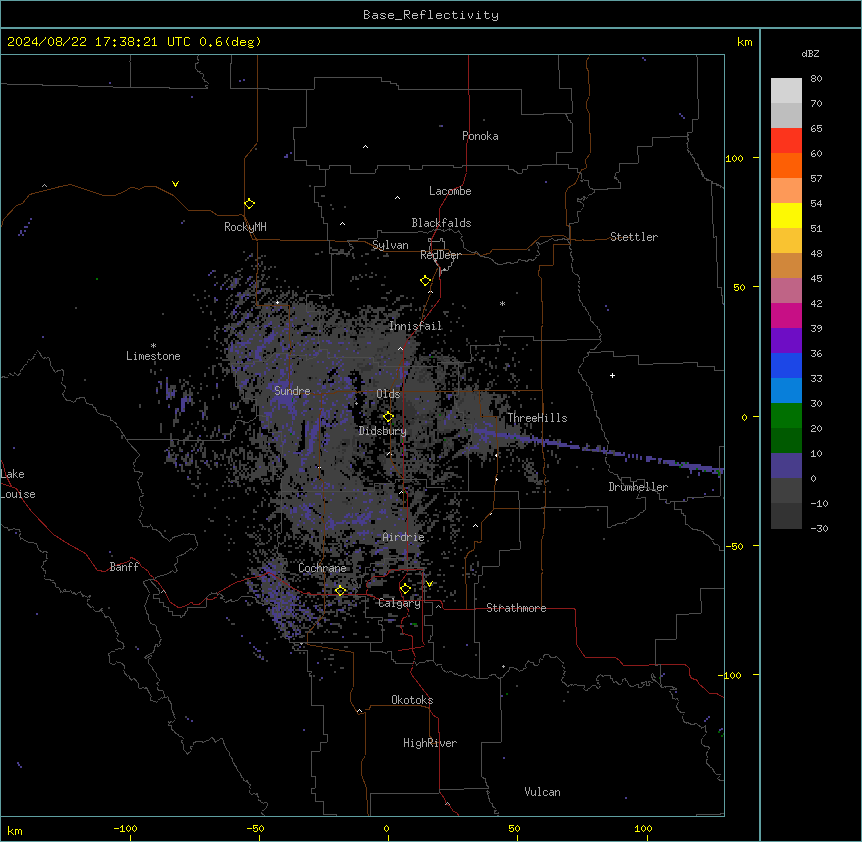Select the Strathmore label

tap(516, 608)
